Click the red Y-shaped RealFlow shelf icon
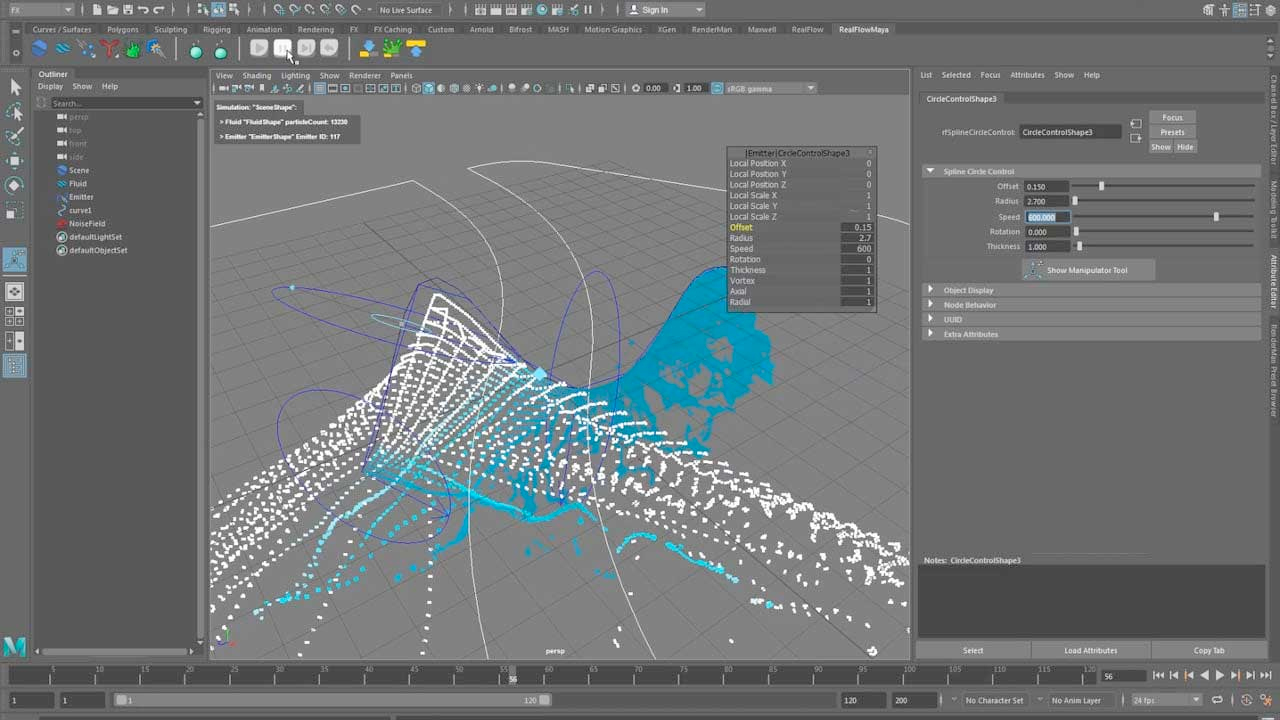 [110, 48]
